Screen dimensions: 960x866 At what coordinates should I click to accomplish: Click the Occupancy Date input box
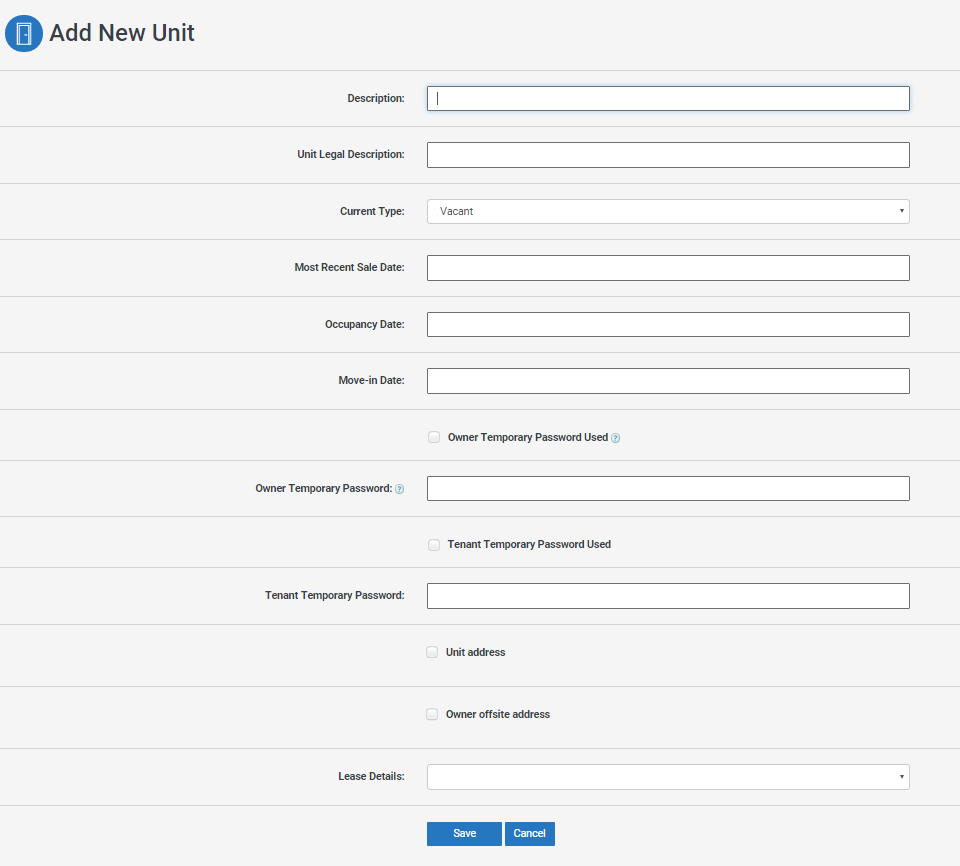667,324
